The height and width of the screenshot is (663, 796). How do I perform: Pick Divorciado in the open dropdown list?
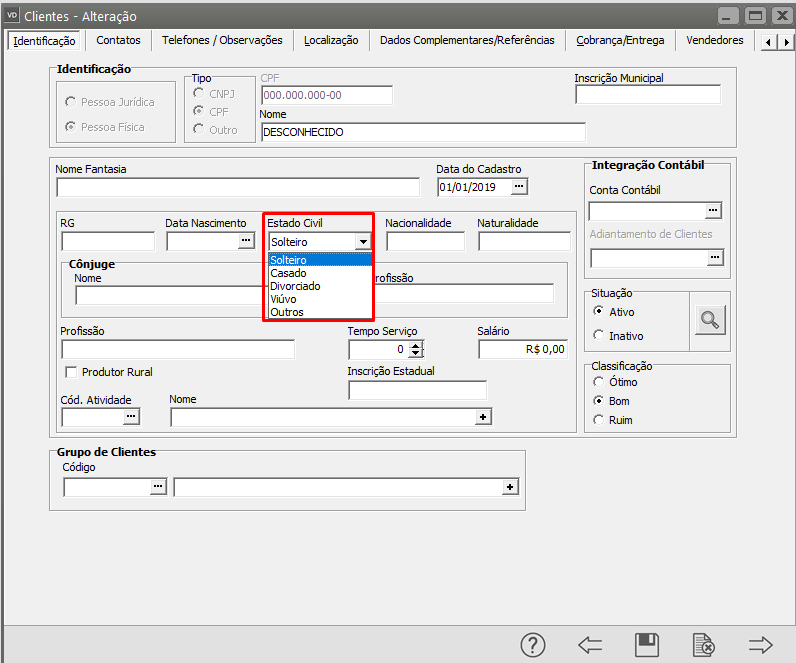(x=295, y=286)
